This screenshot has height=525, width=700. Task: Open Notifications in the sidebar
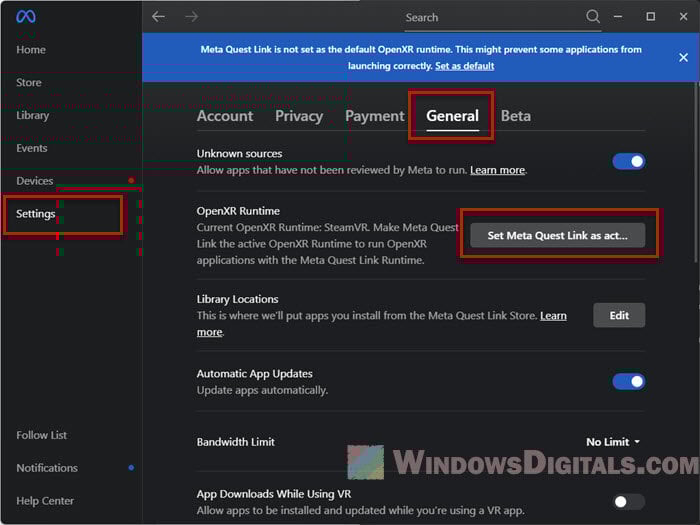click(47, 468)
